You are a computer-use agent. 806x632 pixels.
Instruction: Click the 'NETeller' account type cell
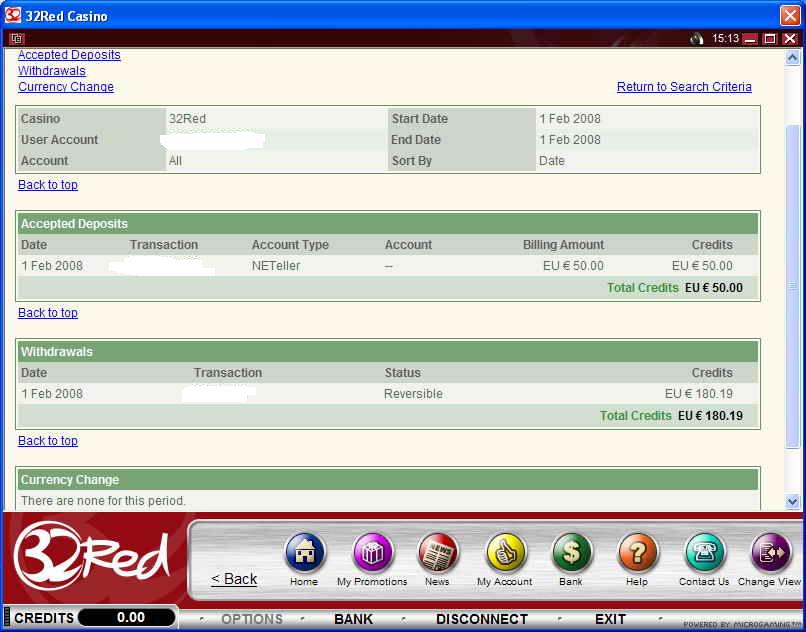click(x=276, y=266)
